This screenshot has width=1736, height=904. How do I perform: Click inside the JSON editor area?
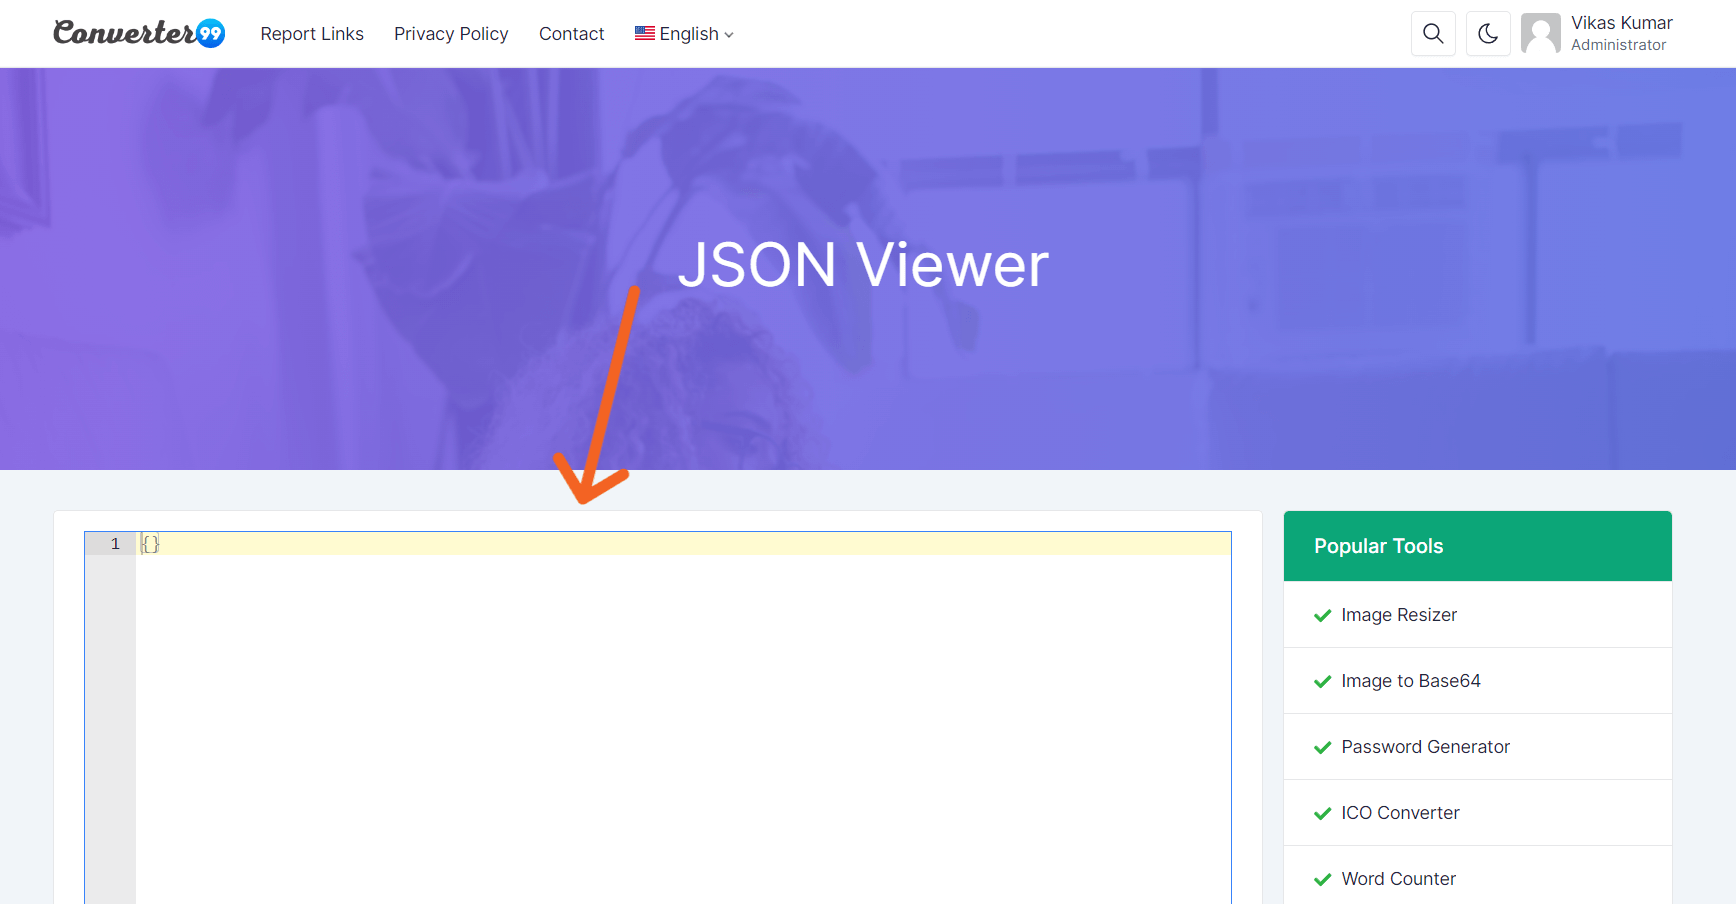pos(600,700)
